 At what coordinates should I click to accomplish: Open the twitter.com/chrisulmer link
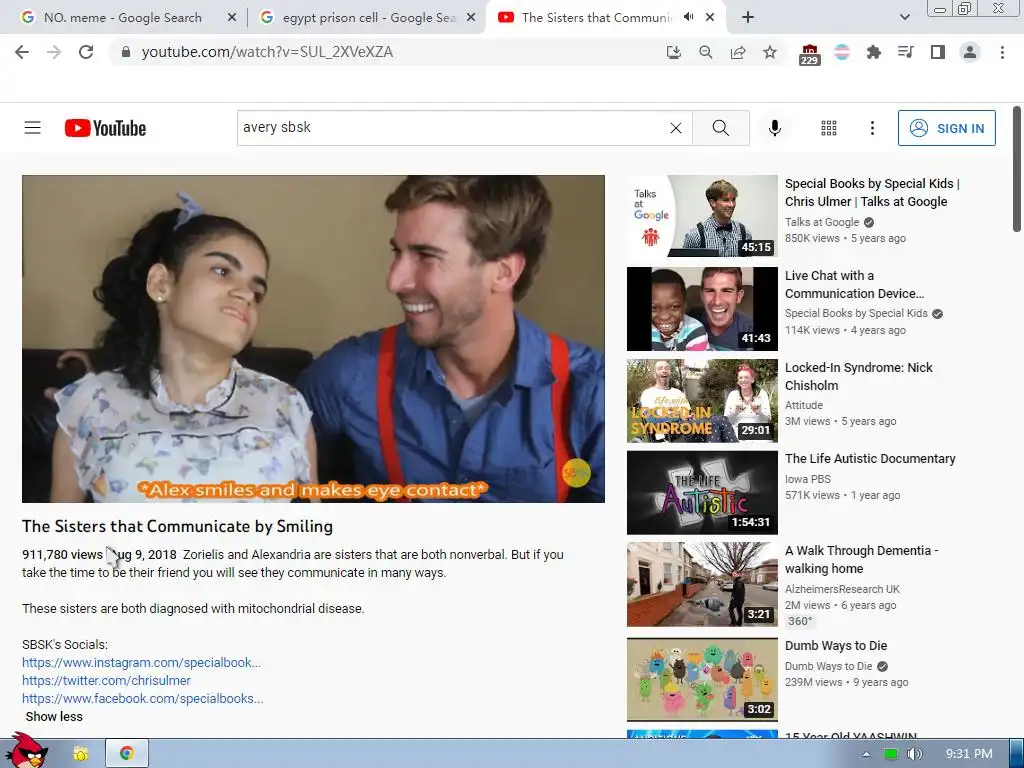[106, 680]
